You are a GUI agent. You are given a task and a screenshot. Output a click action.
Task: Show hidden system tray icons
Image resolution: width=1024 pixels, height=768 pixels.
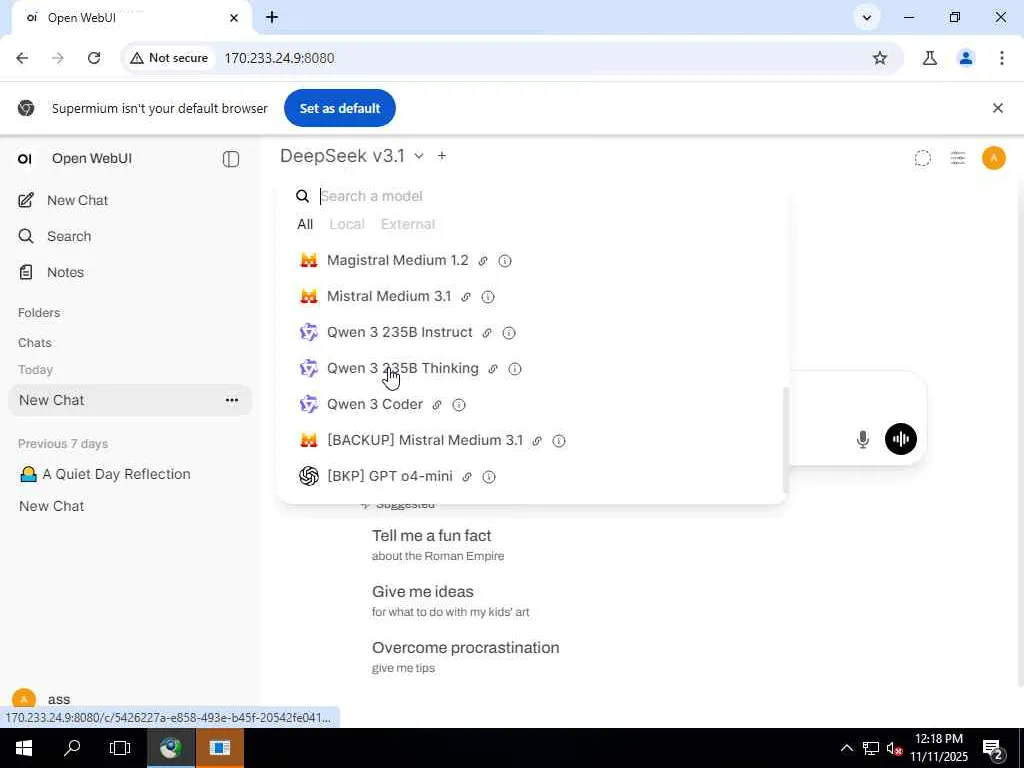pos(846,748)
